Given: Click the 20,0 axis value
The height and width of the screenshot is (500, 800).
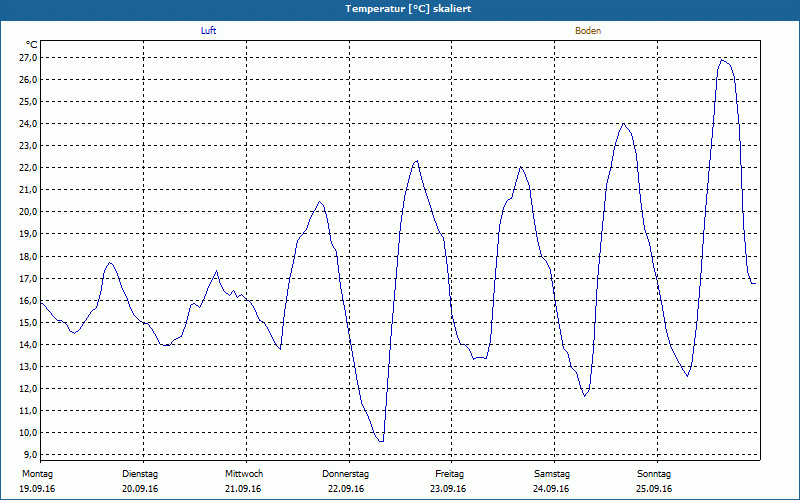Looking at the screenshot, I should click(28, 212).
